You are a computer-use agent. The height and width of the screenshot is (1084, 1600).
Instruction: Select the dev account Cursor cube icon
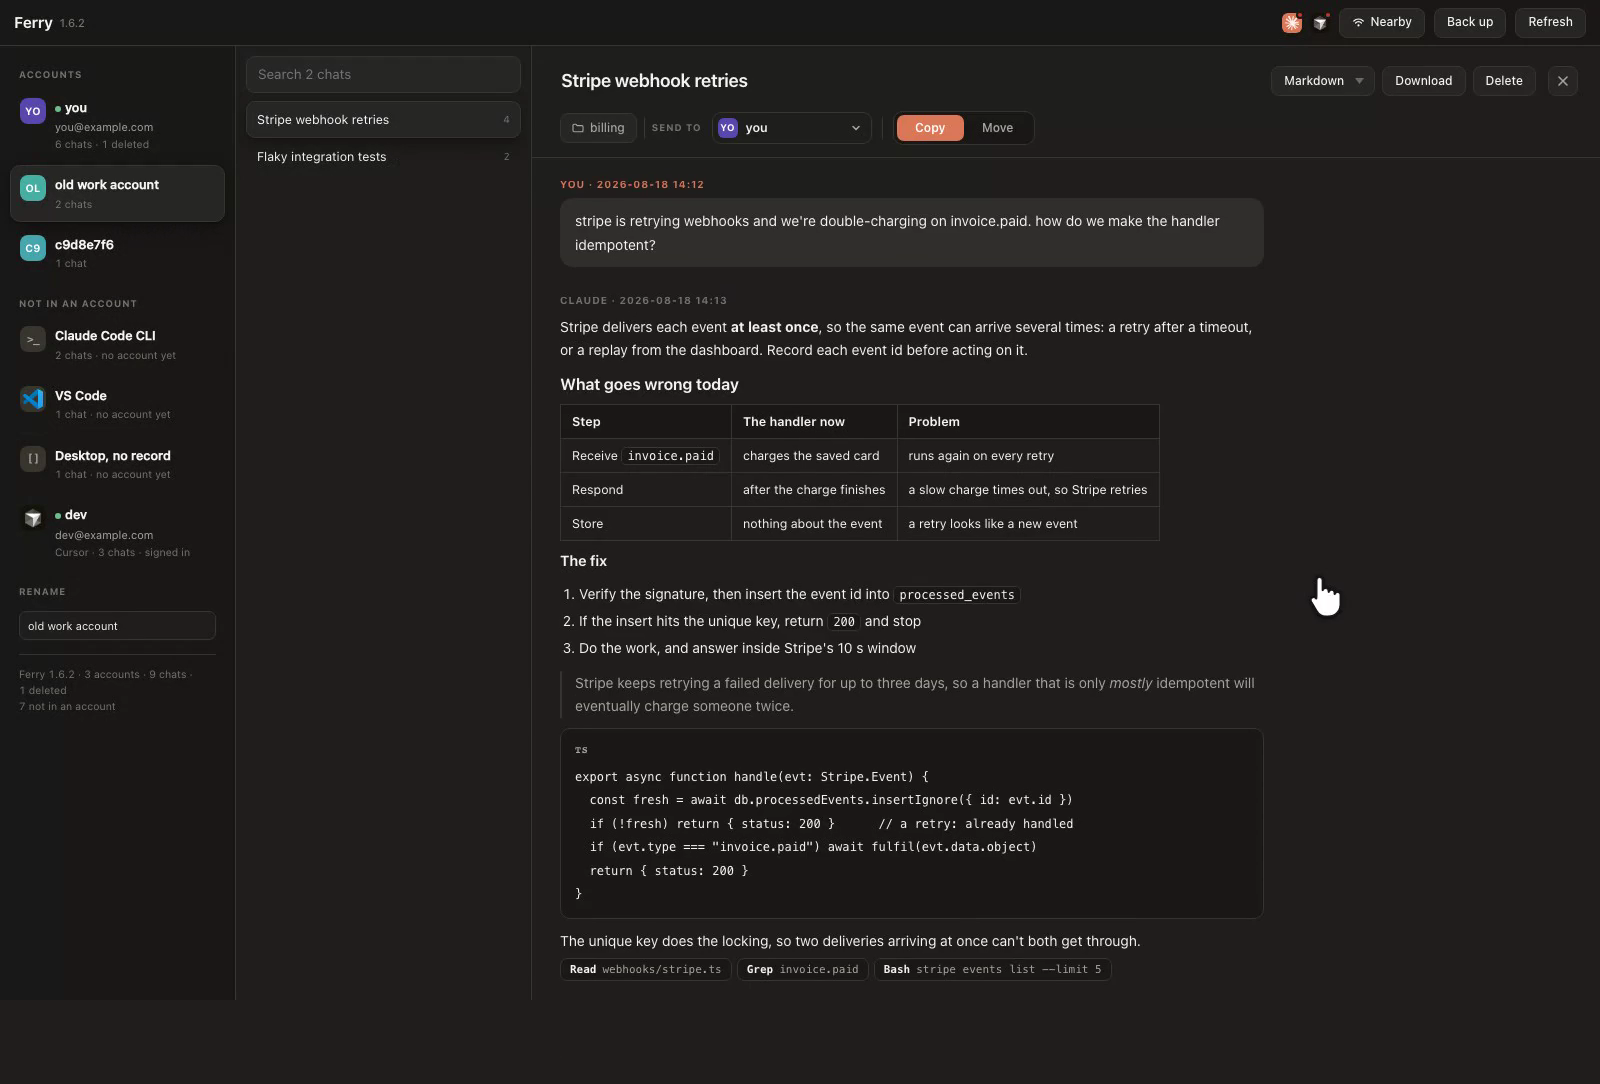[x=33, y=518]
